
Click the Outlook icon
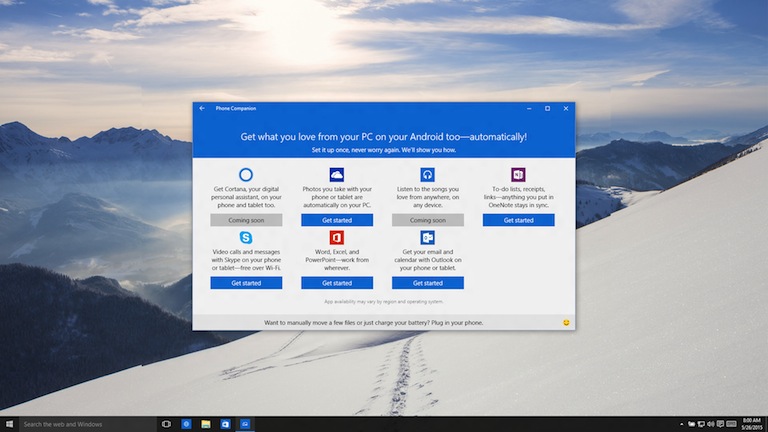[x=427, y=237]
